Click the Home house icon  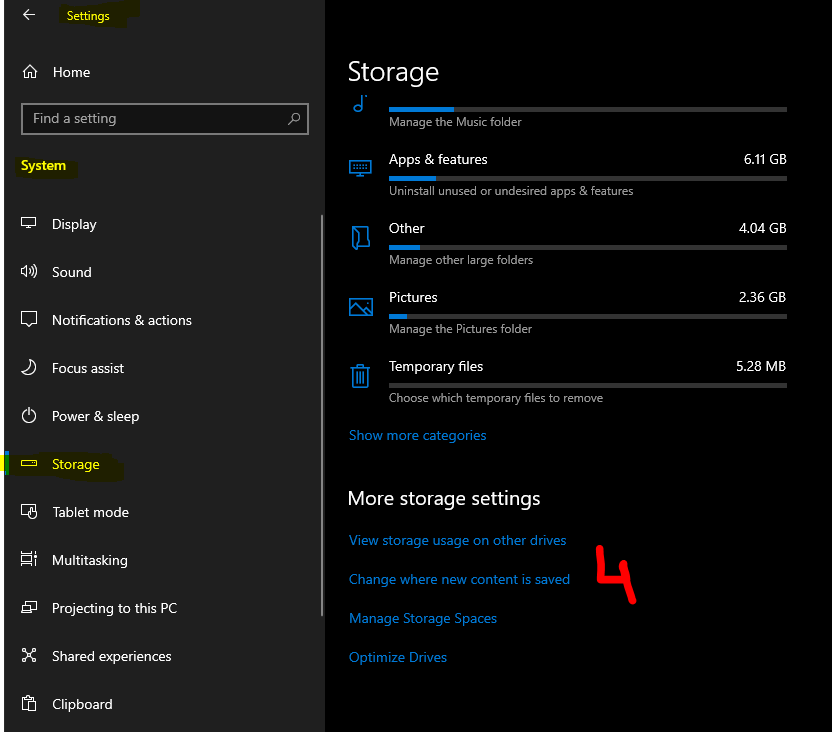pyautogui.click(x=30, y=72)
